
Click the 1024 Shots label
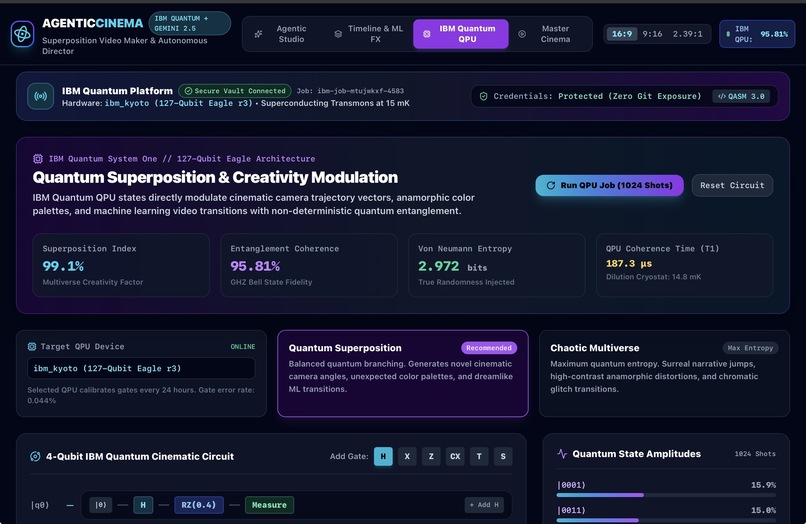(755, 454)
